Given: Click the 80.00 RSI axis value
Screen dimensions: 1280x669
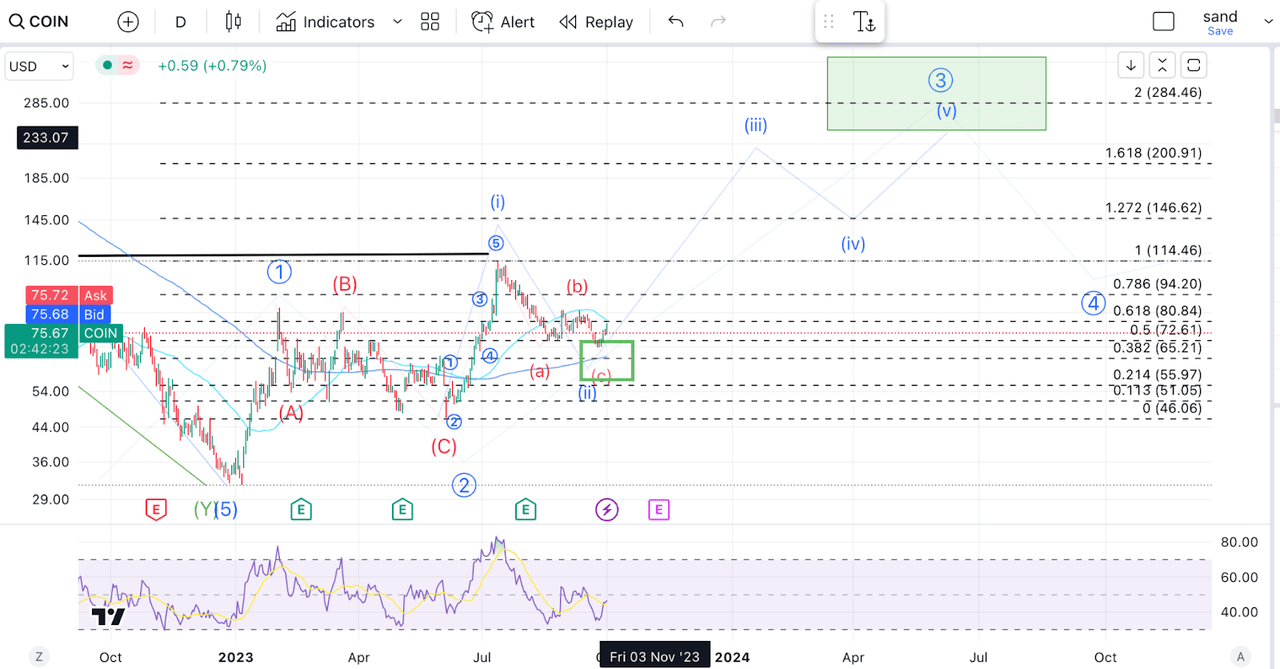Looking at the screenshot, I should [x=1238, y=542].
